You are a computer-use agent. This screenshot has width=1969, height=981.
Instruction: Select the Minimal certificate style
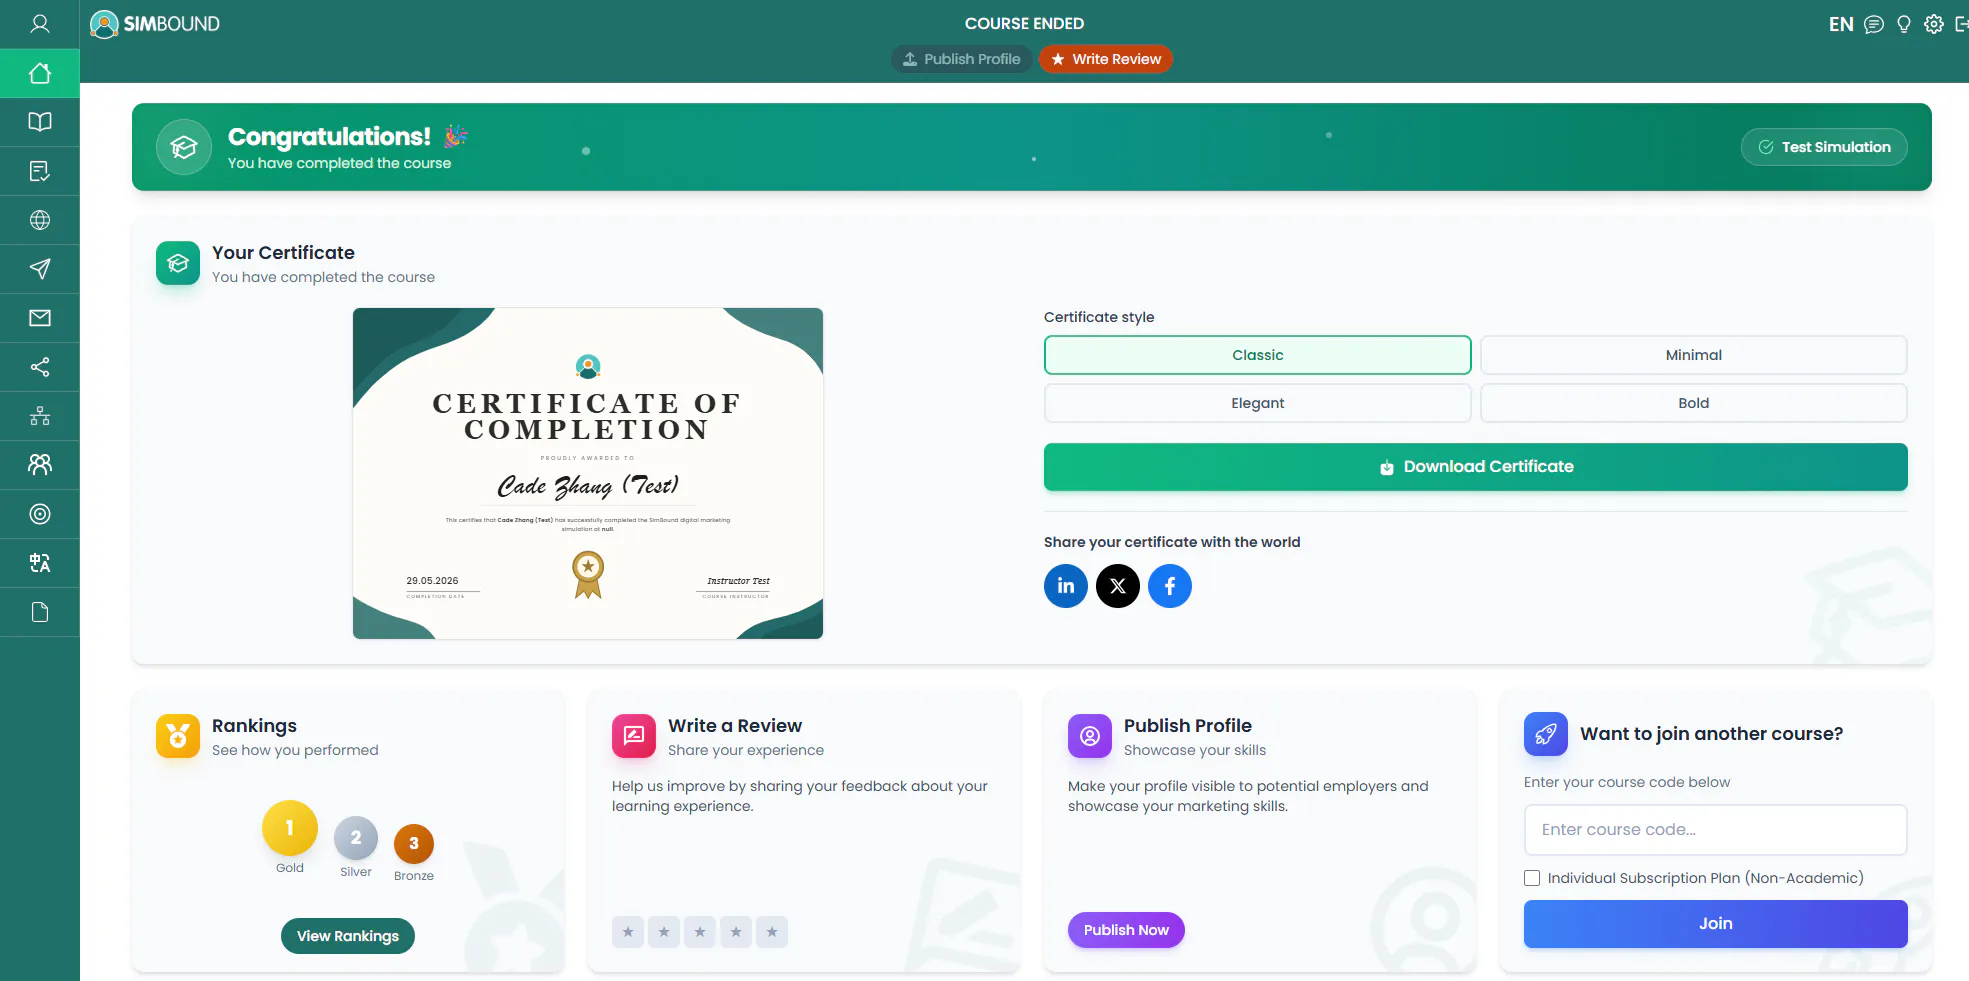point(1694,355)
